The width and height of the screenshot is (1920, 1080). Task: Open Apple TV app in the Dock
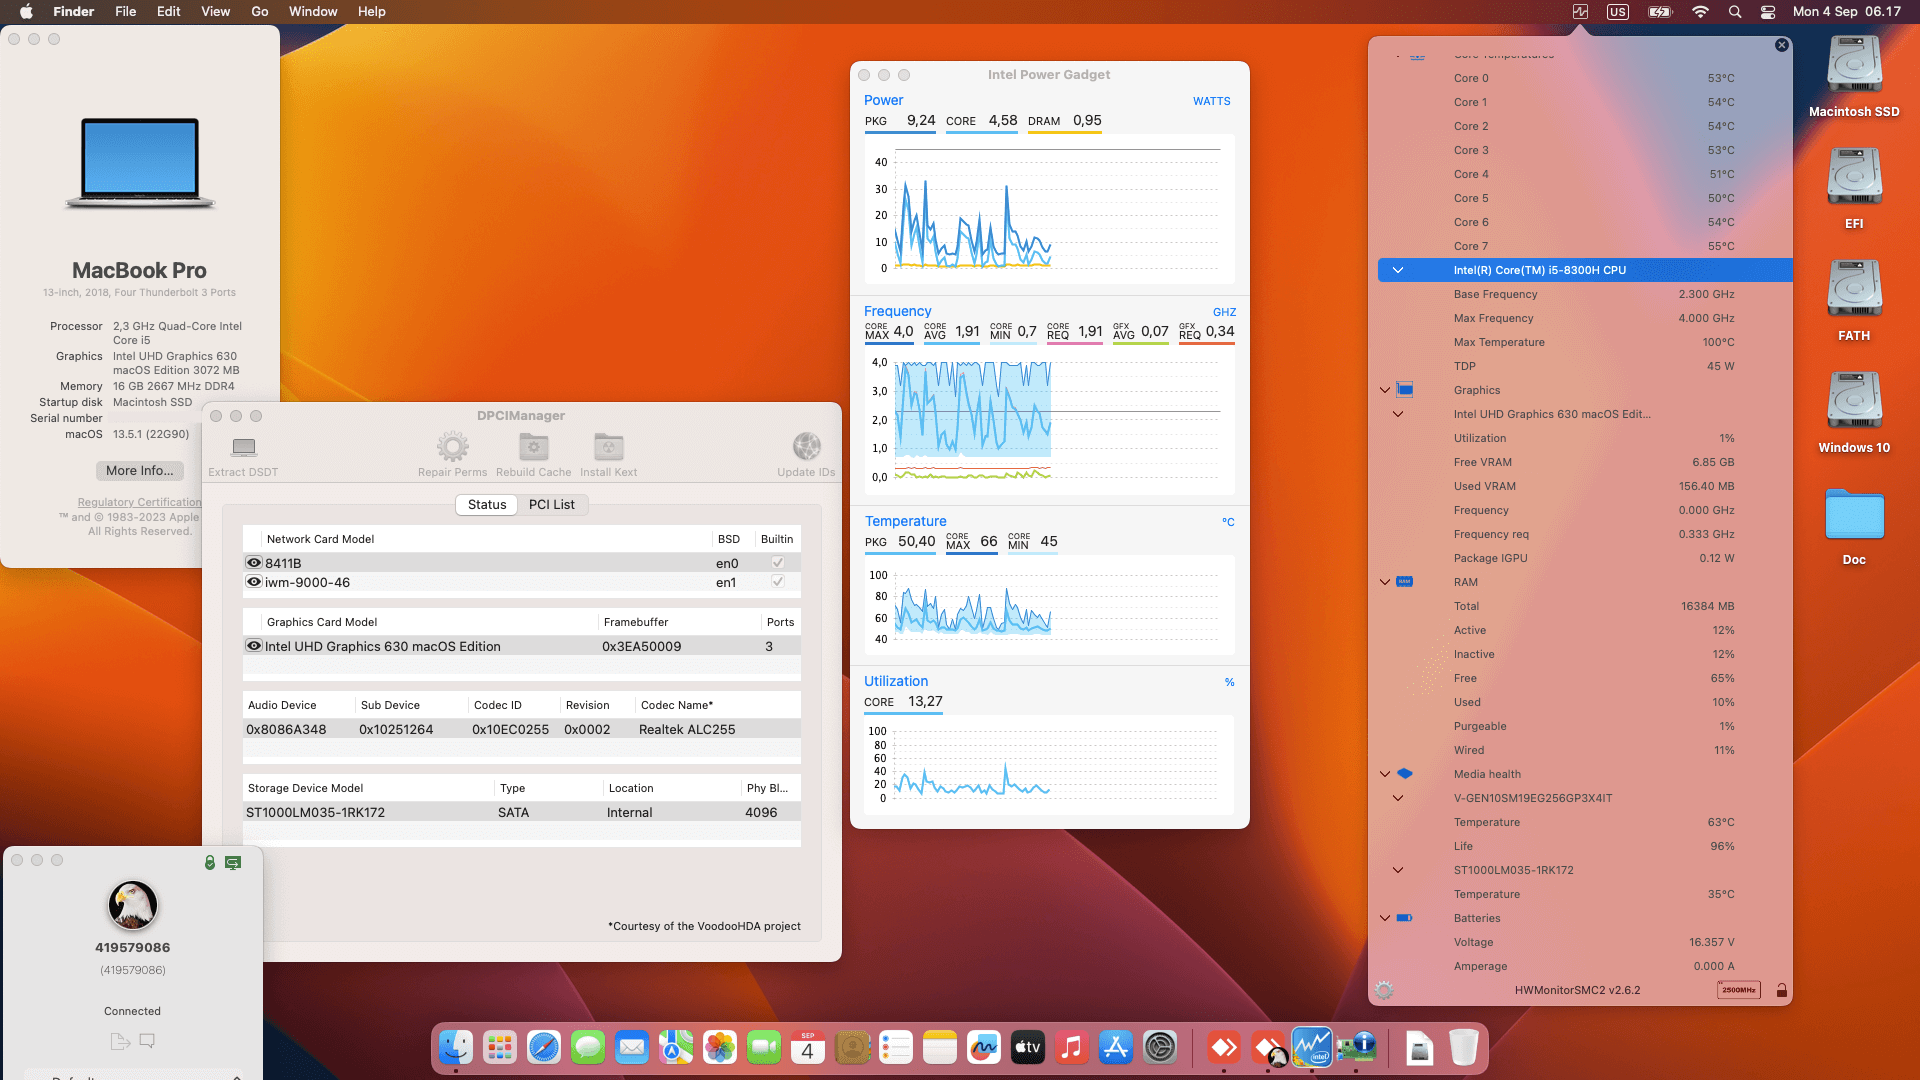click(x=1028, y=1047)
